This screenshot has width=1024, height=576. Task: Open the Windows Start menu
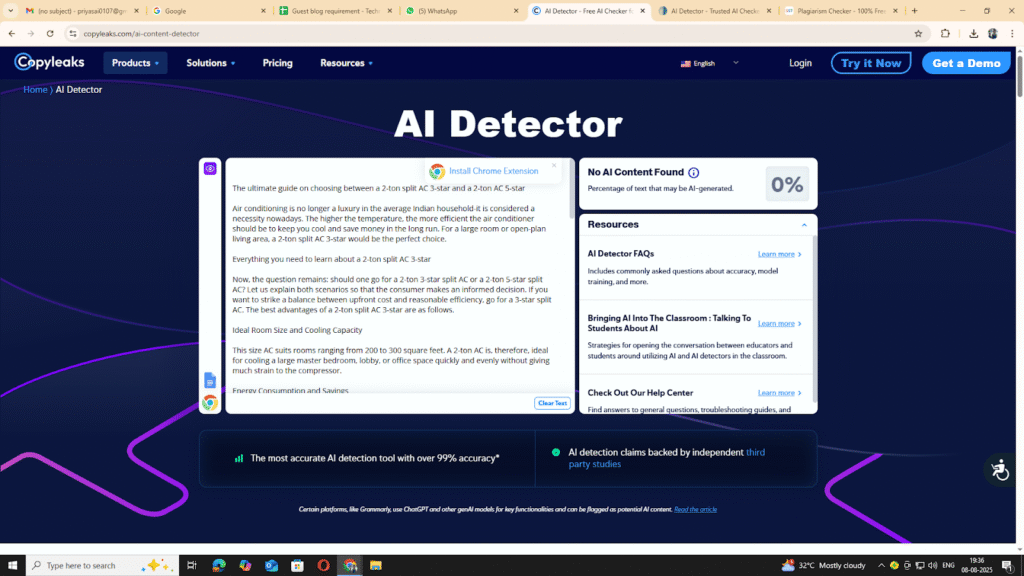point(12,566)
